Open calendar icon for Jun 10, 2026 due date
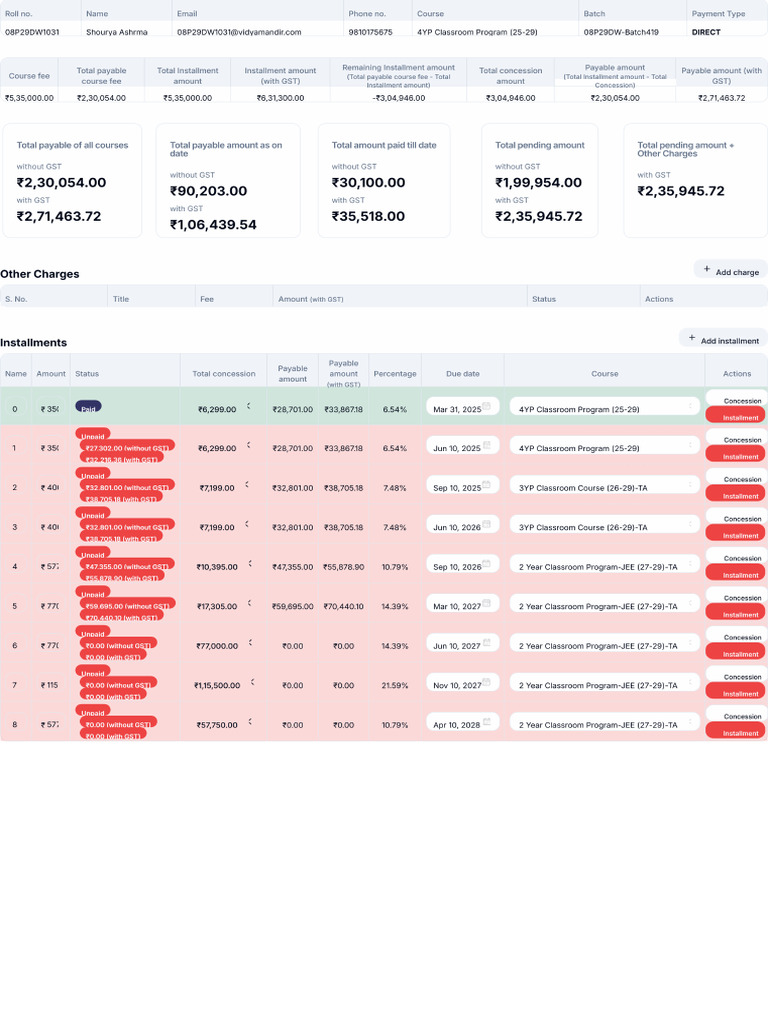 click(487, 524)
